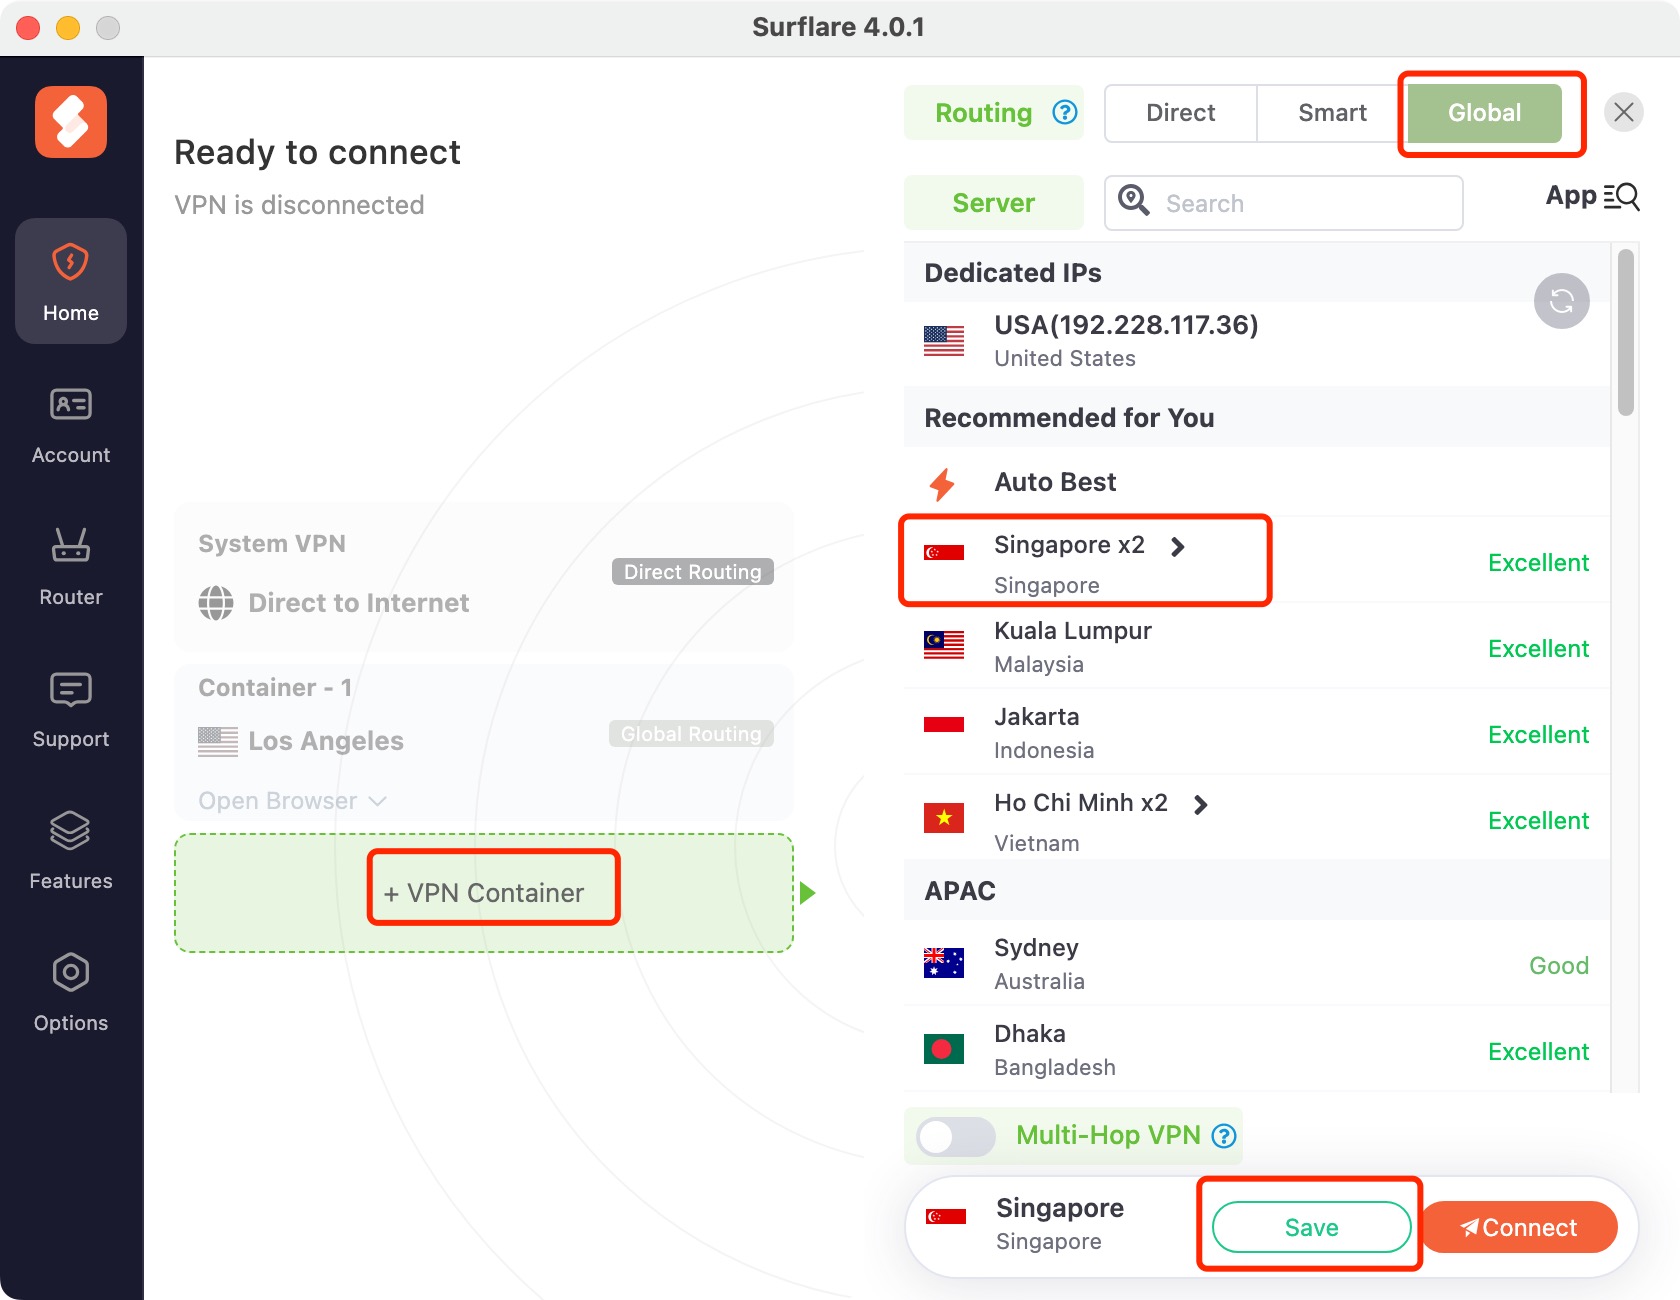Click the Support chat icon
Image resolution: width=1680 pixels, height=1300 pixels.
pyautogui.click(x=70, y=704)
